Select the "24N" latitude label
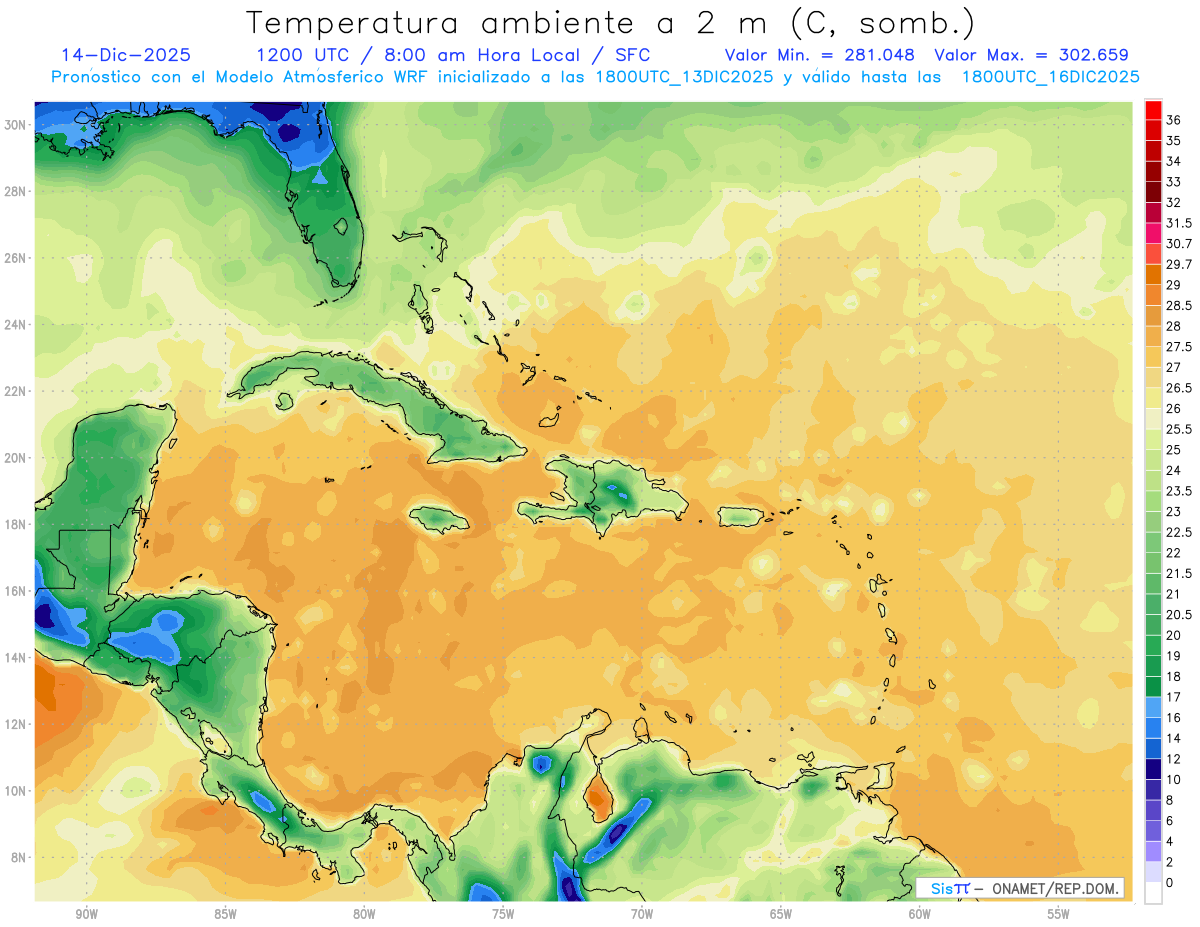 point(17,324)
